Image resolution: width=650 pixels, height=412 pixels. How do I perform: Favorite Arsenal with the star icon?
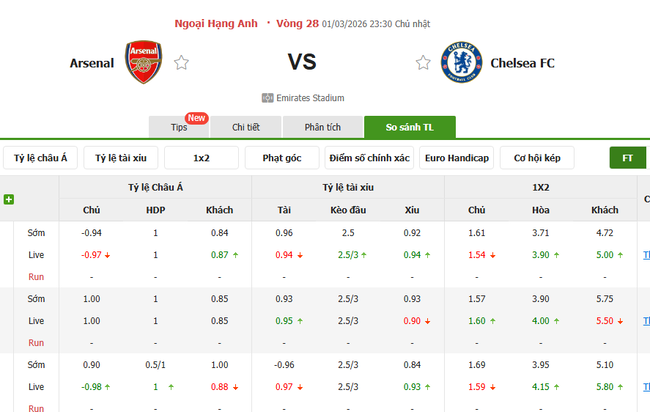pyautogui.click(x=181, y=63)
